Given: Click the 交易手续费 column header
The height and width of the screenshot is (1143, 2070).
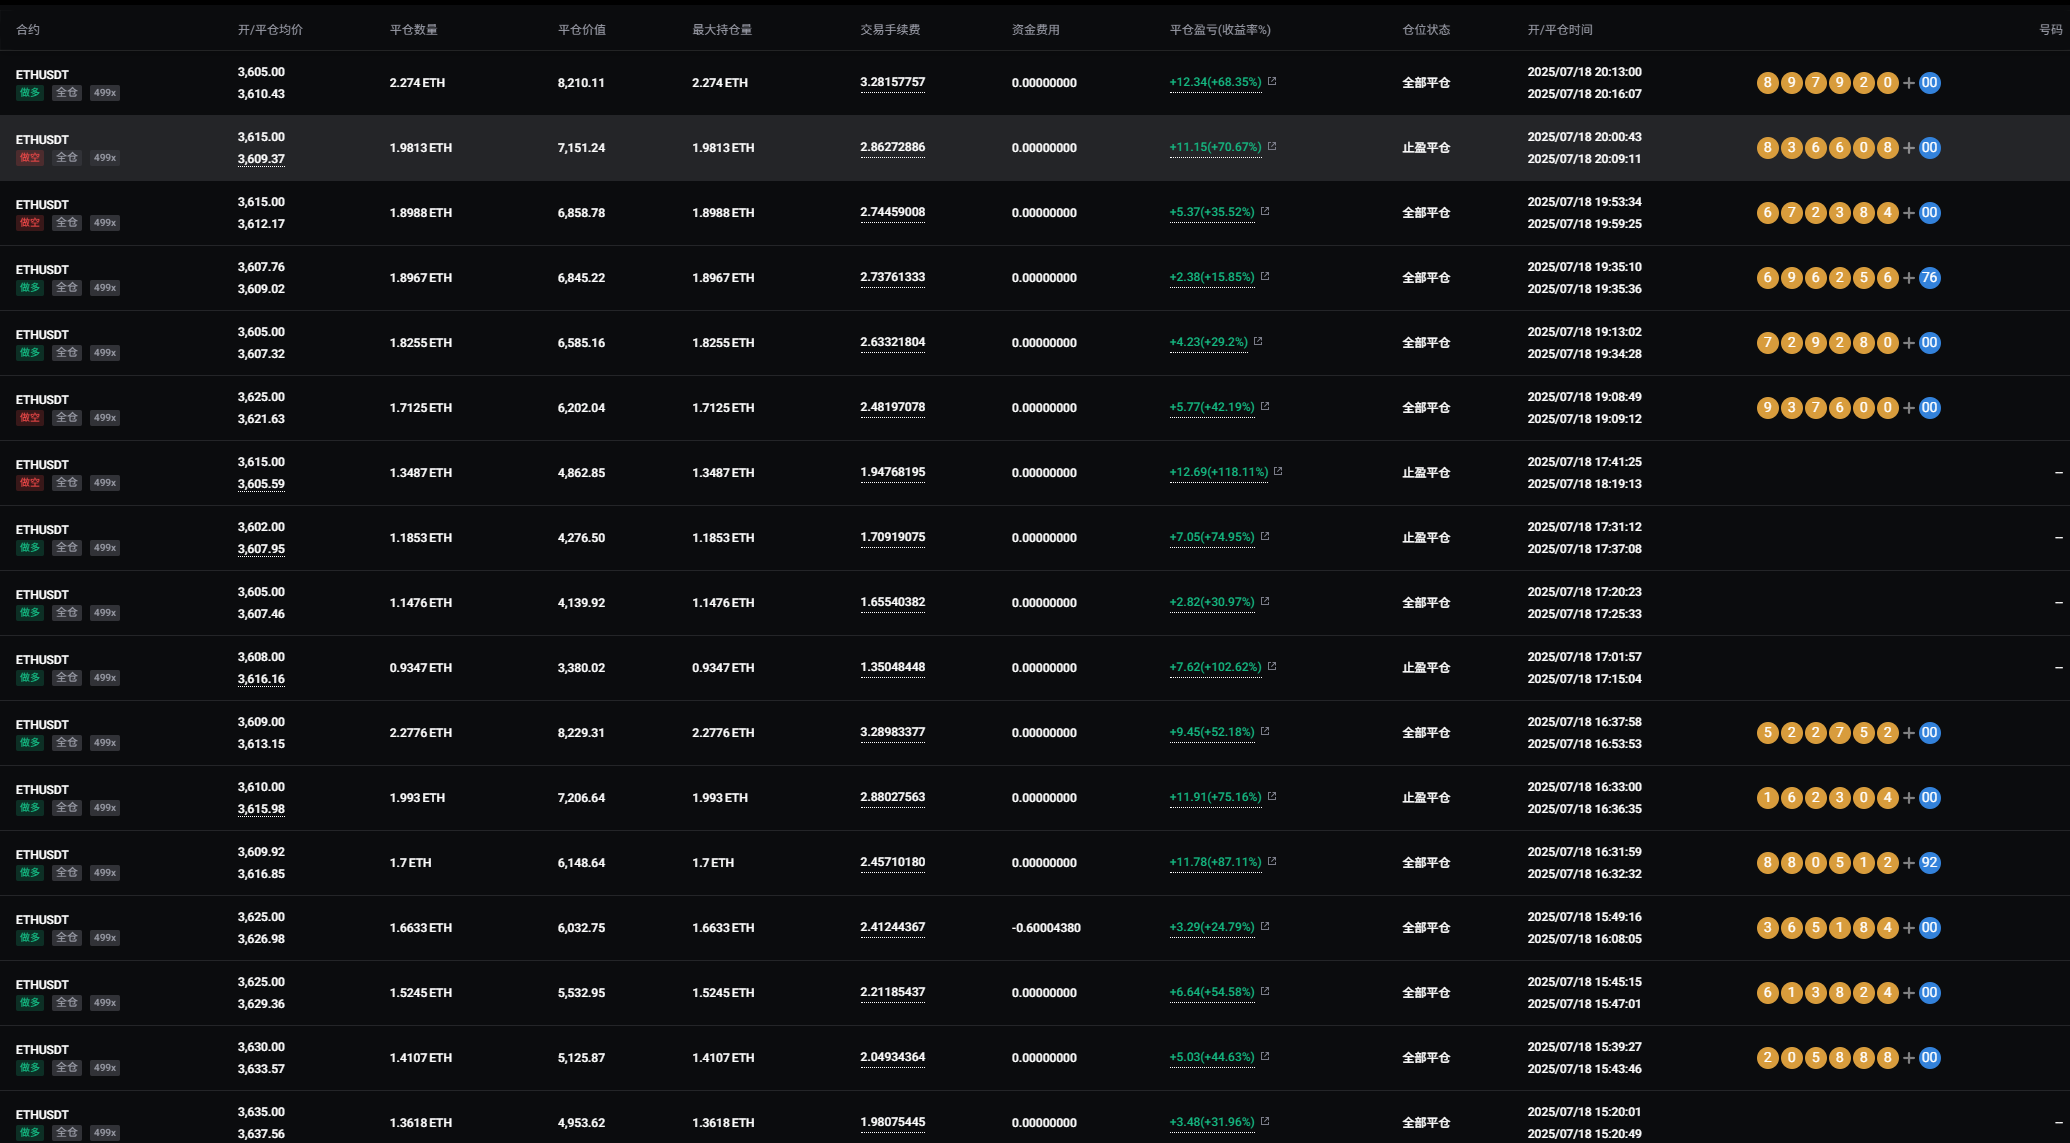Looking at the screenshot, I should (890, 30).
